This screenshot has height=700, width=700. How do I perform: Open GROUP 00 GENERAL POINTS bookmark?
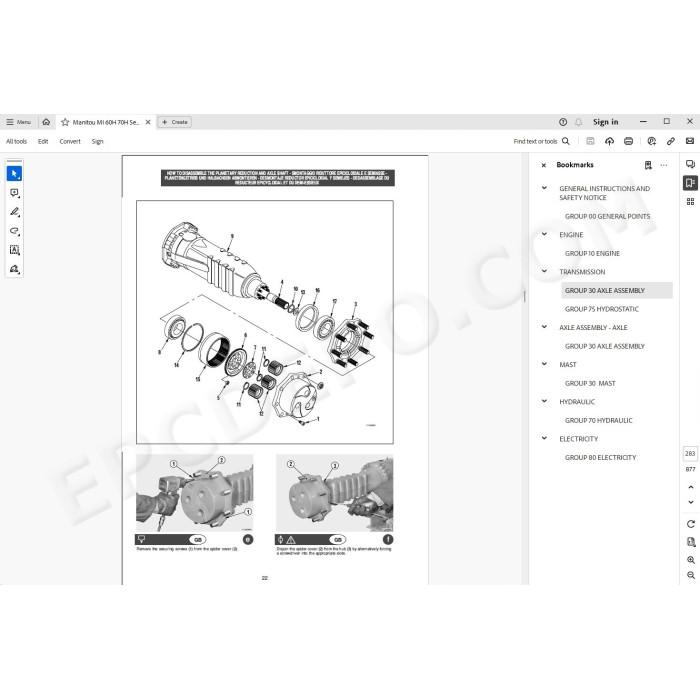tap(607, 216)
